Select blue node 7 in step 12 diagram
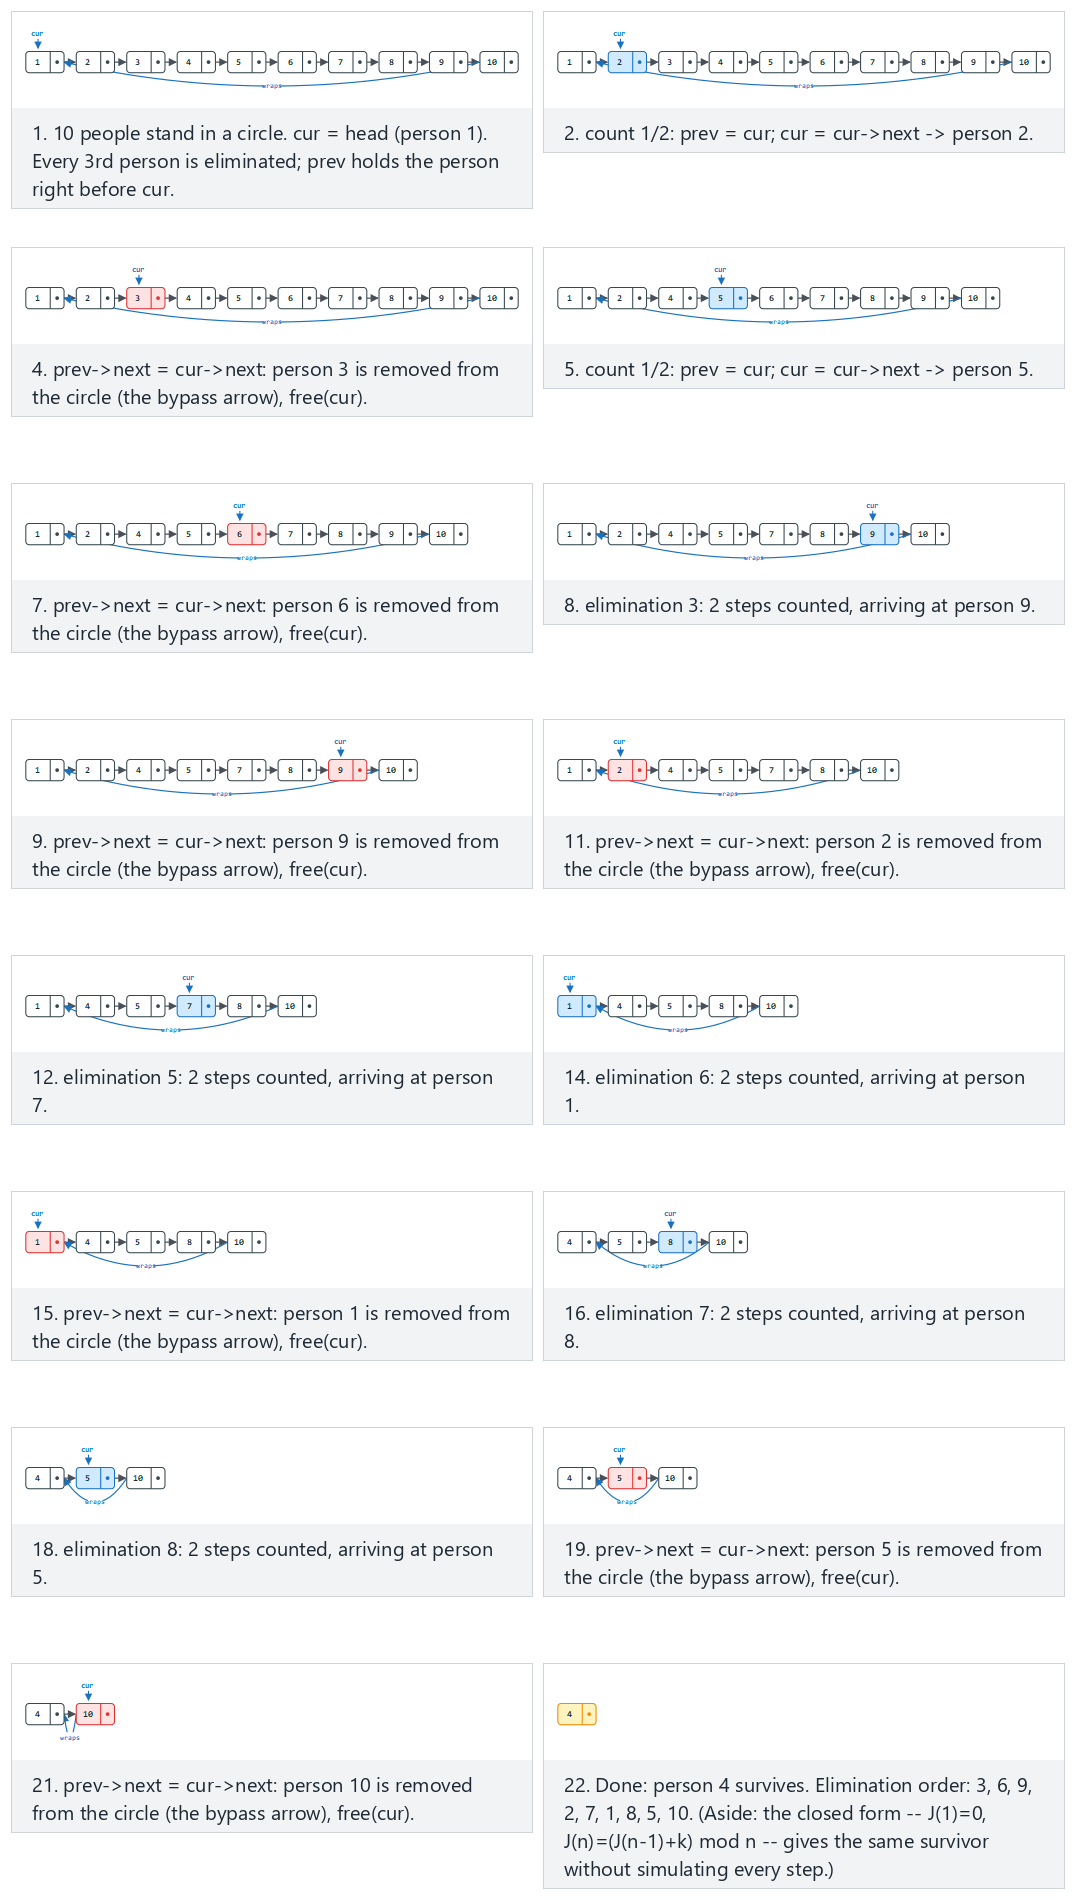 [x=197, y=1006]
